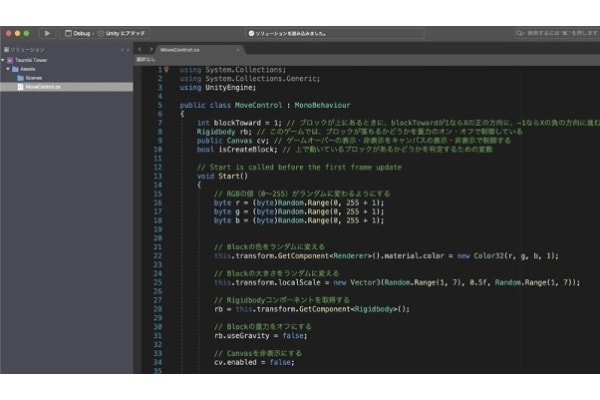Click the ソリューションを読み込みました status message

pyautogui.click(x=291, y=34)
